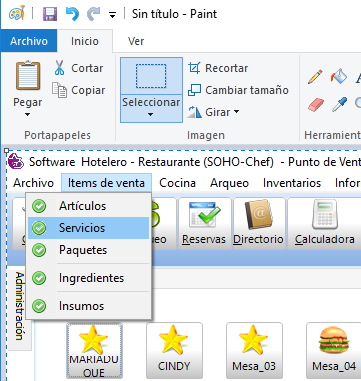The image size is (361, 381).
Task: Click the rectangular selection tool button
Action: click(151, 76)
